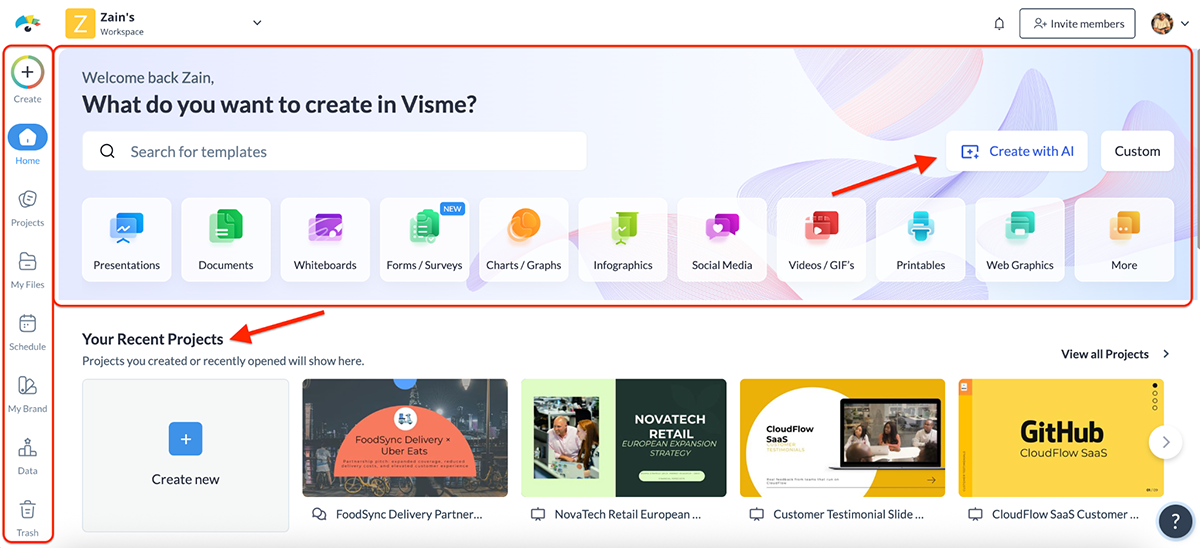Open the Schedule calendar icon
The image size is (1200, 548).
click(27, 324)
